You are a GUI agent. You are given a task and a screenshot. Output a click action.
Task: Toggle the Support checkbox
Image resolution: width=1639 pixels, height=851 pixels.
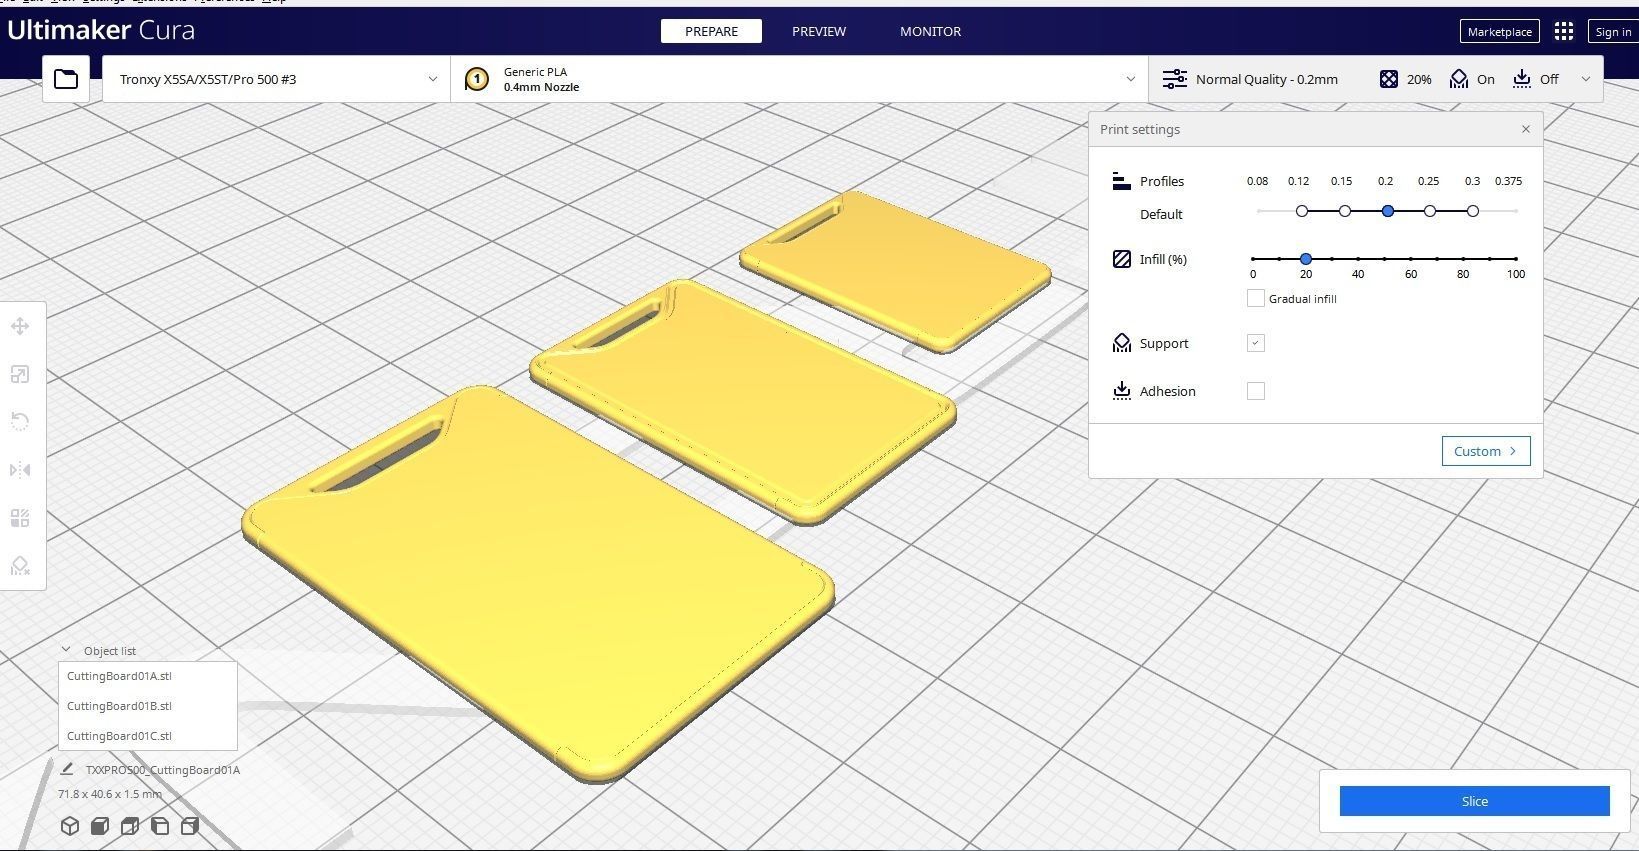(1256, 343)
